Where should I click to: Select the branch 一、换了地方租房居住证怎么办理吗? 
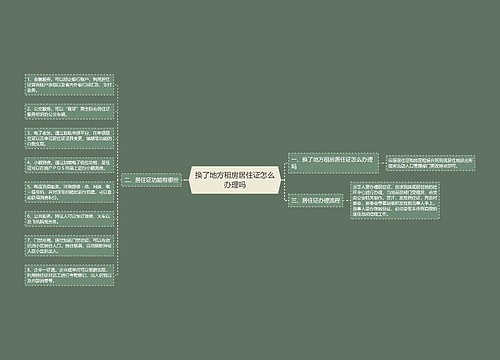click(333, 163)
